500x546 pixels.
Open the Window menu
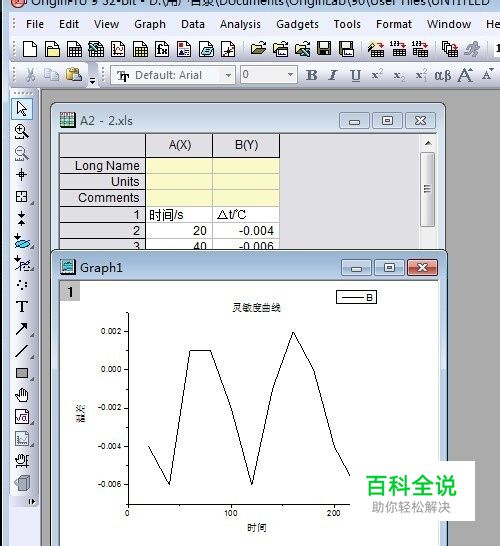click(449, 24)
